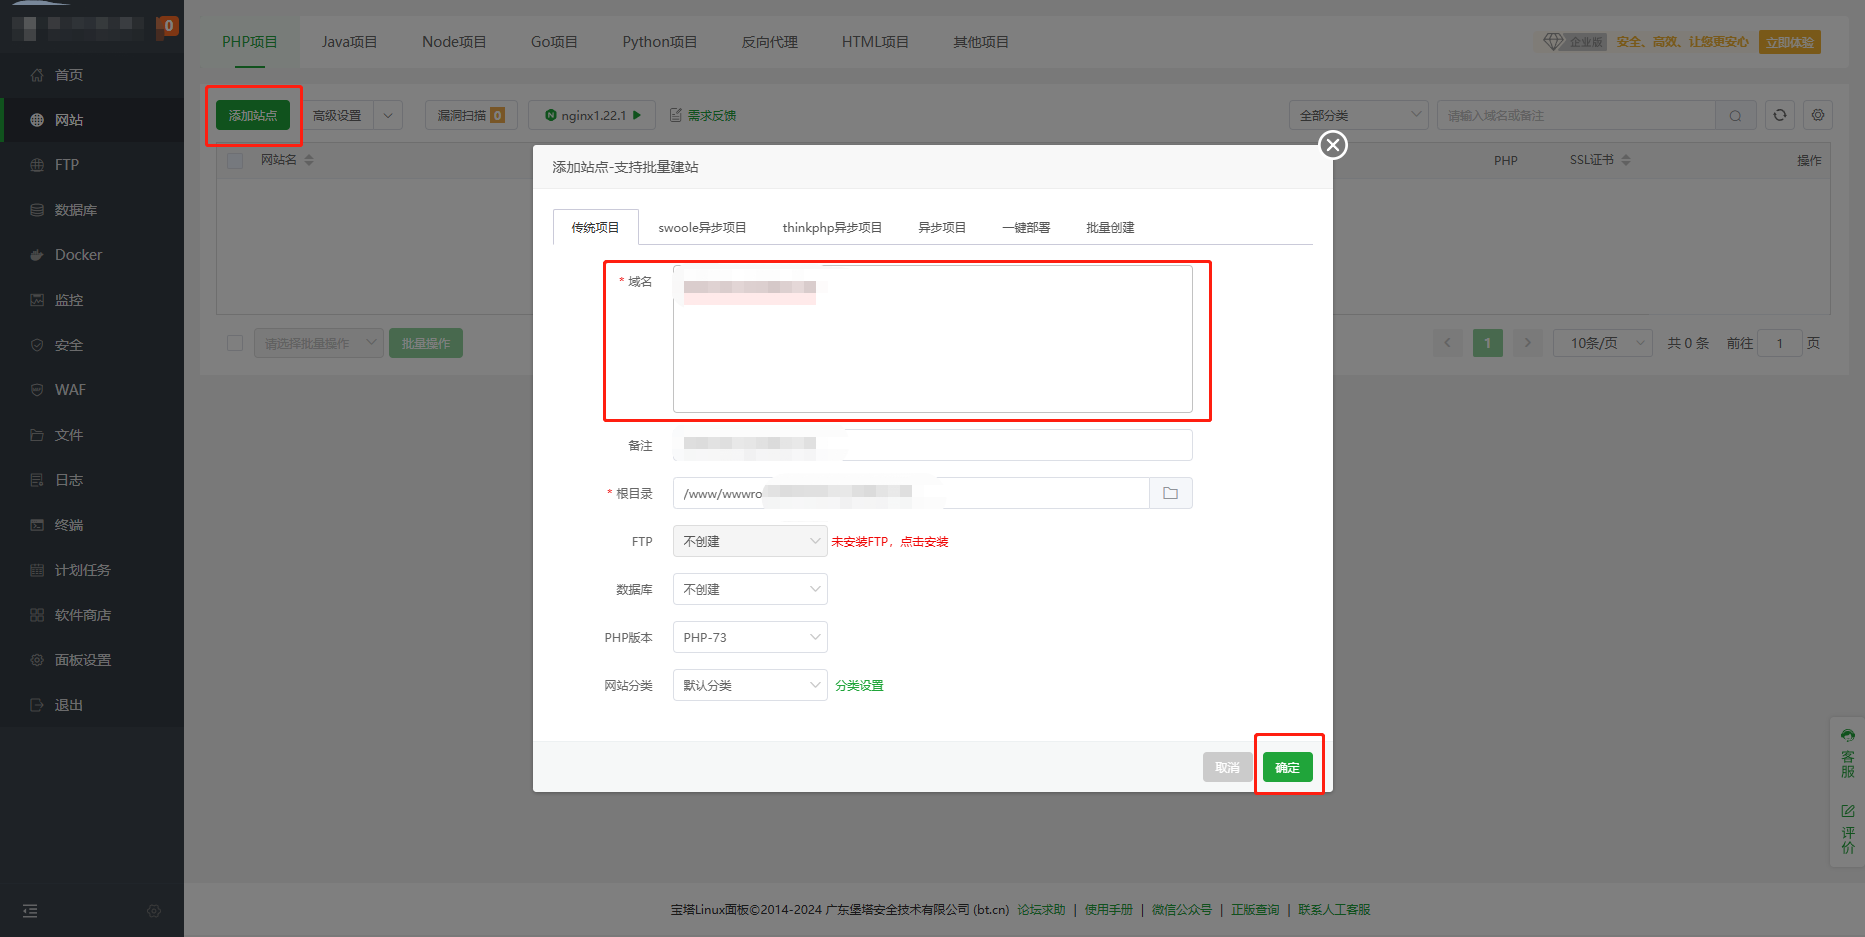The height and width of the screenshot is (937, 1865).
Task: Open the PHP版本 PHP-73 dropdown
Action: (749, 637)
